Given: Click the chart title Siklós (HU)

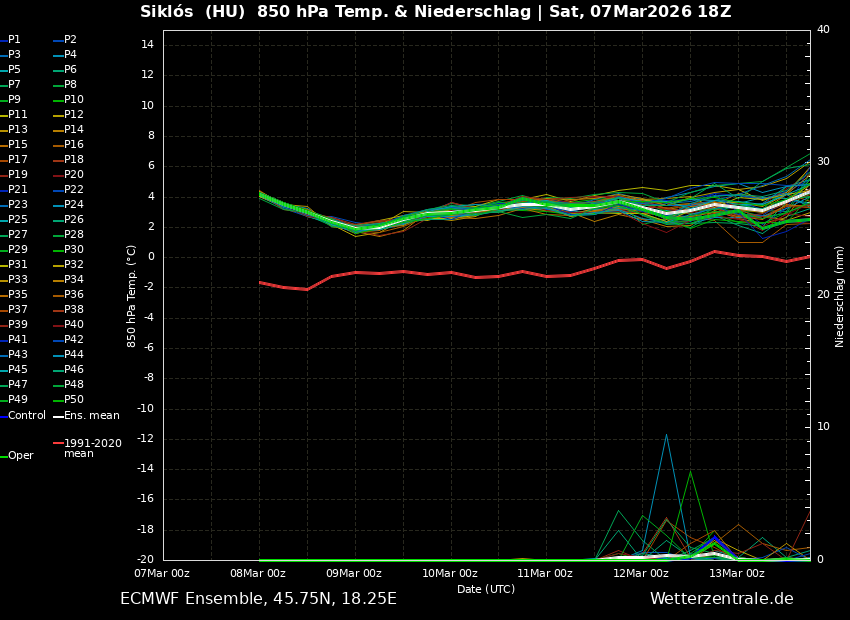Looking at the screenshot, I should (x=197, y=12).
